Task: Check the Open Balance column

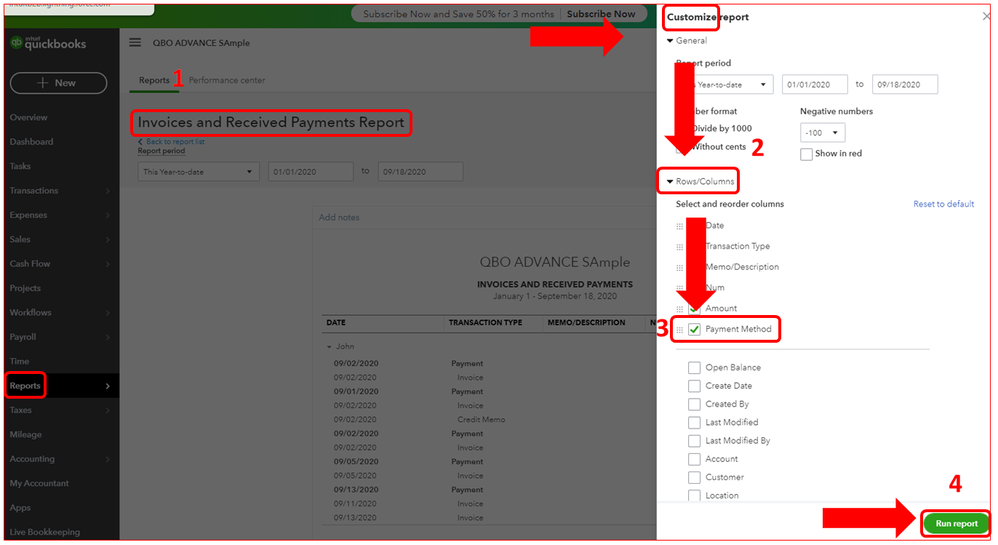Action: (694, 368)
